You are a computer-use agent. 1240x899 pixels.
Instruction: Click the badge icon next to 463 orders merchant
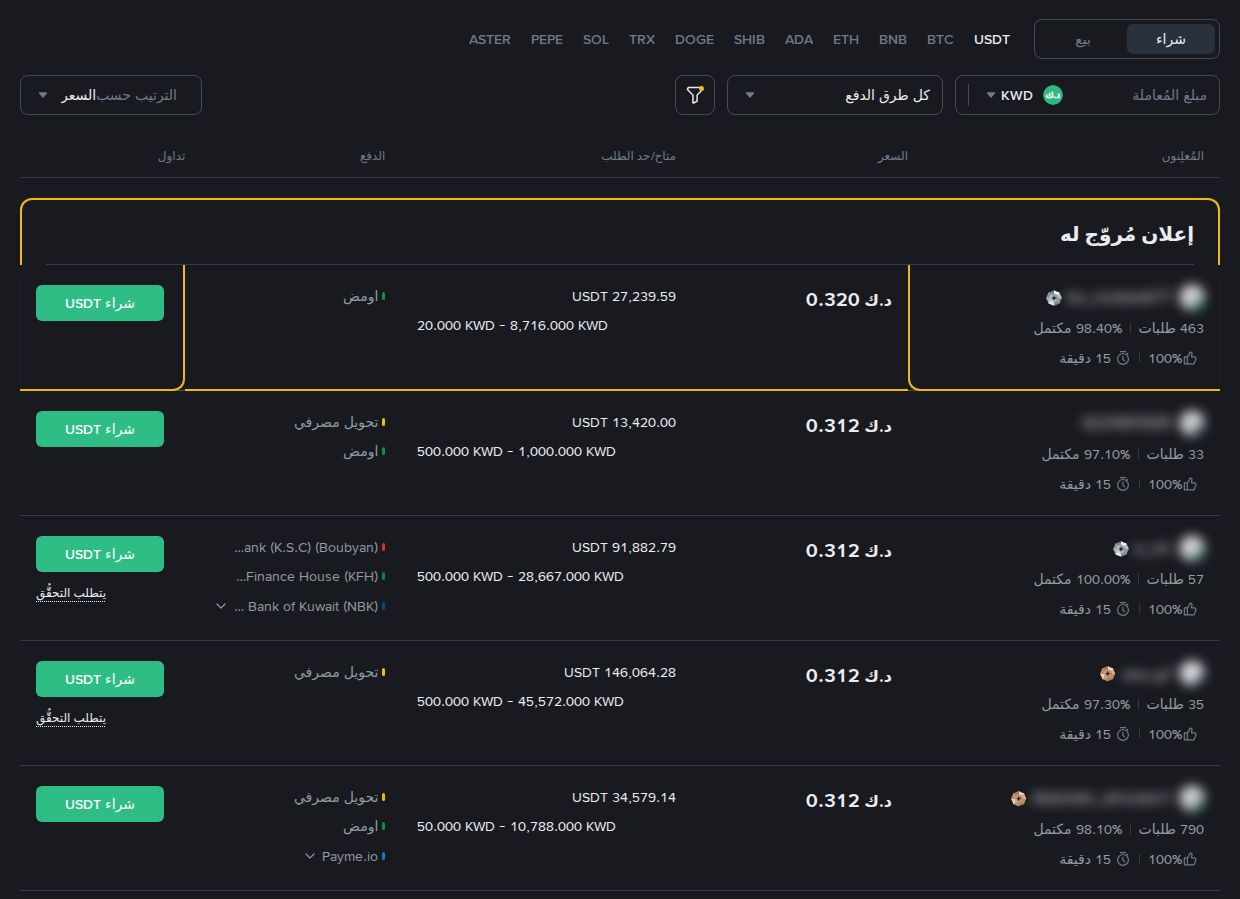(1053, 297)
